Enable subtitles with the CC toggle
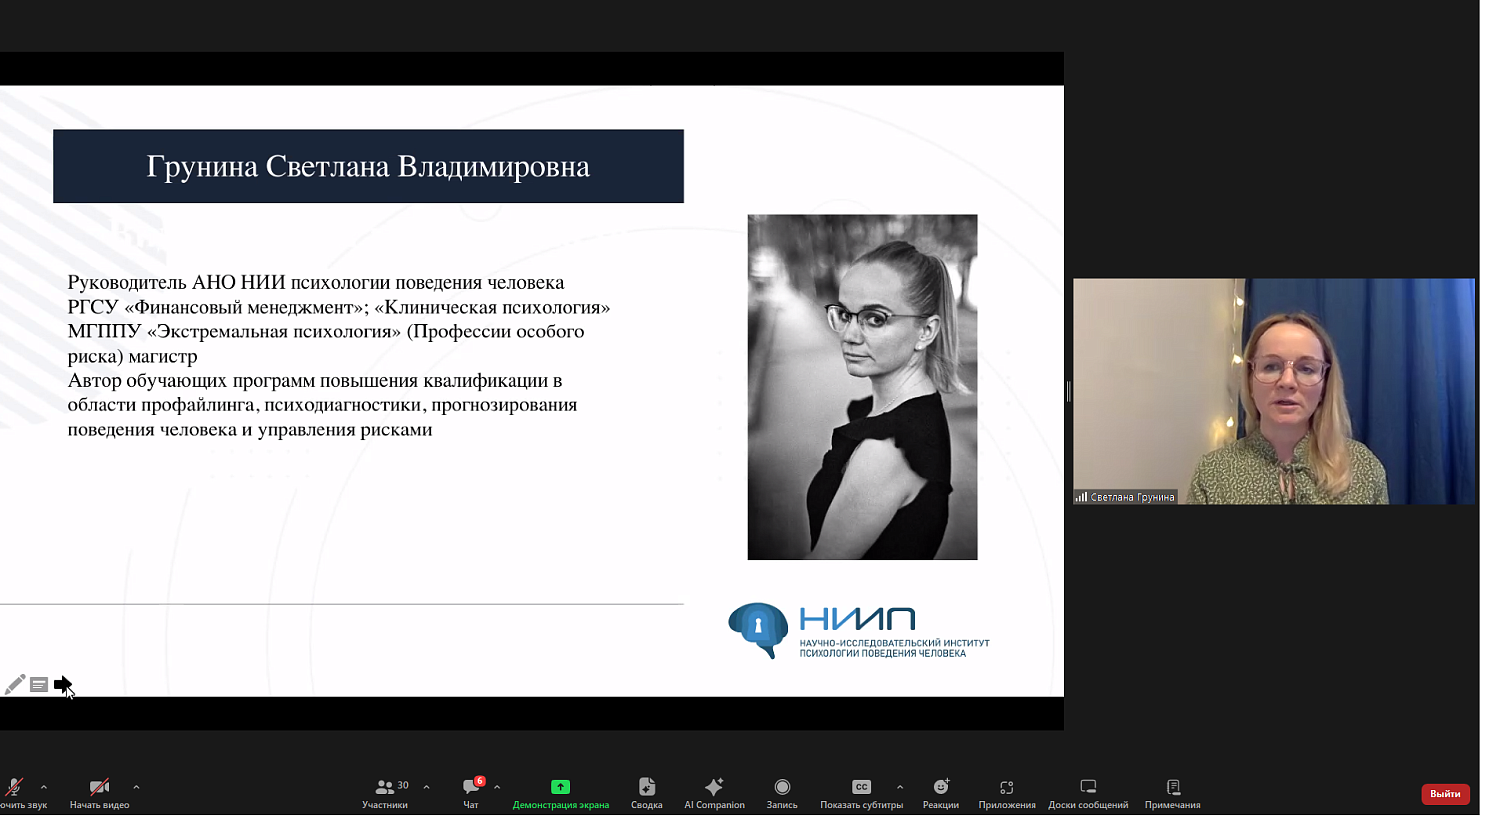Viewport: 1500px width, 823px height. tap(861, 788)
